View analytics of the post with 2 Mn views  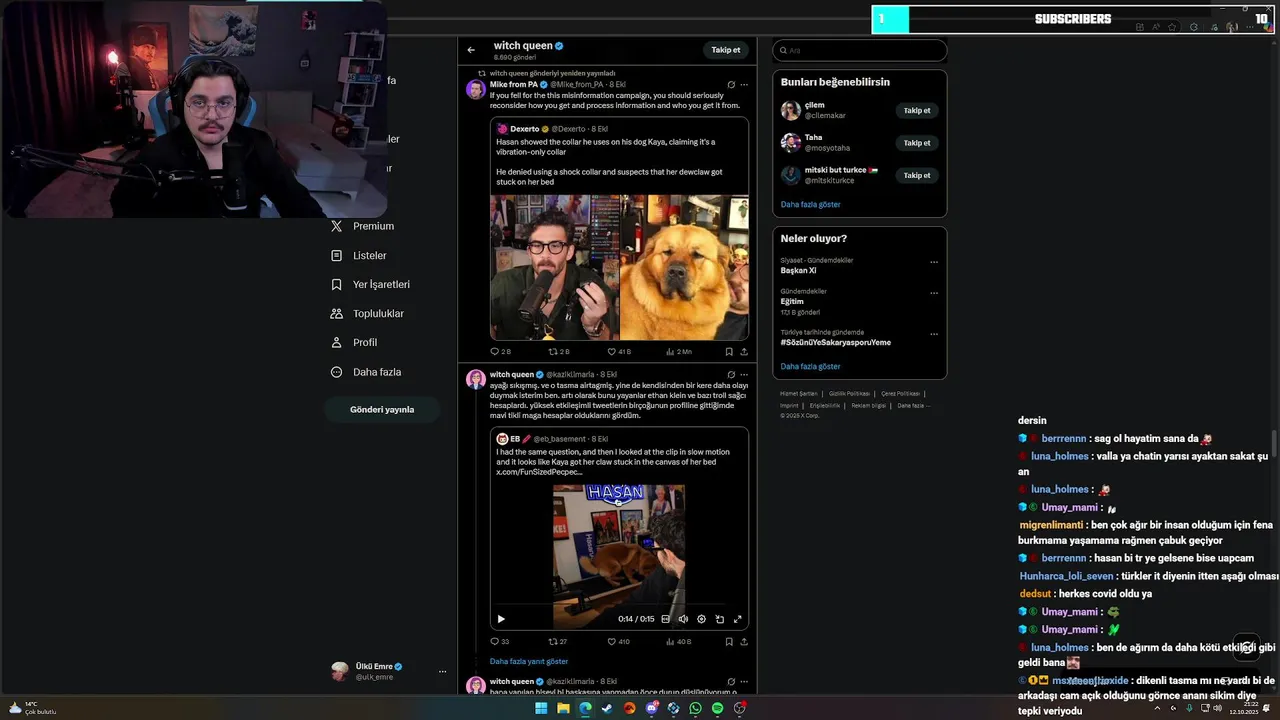pos(678,352)
